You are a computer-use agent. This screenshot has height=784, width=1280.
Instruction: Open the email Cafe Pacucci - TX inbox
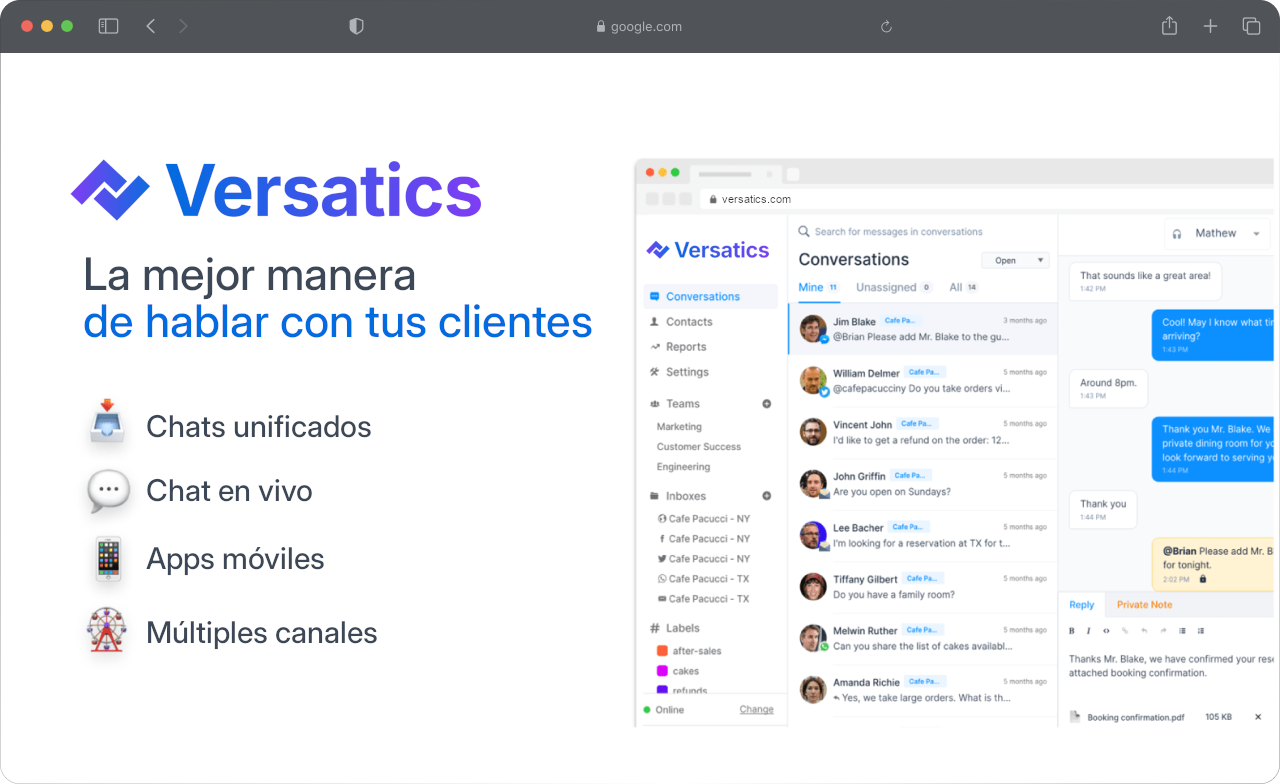(x=704, y=599)
